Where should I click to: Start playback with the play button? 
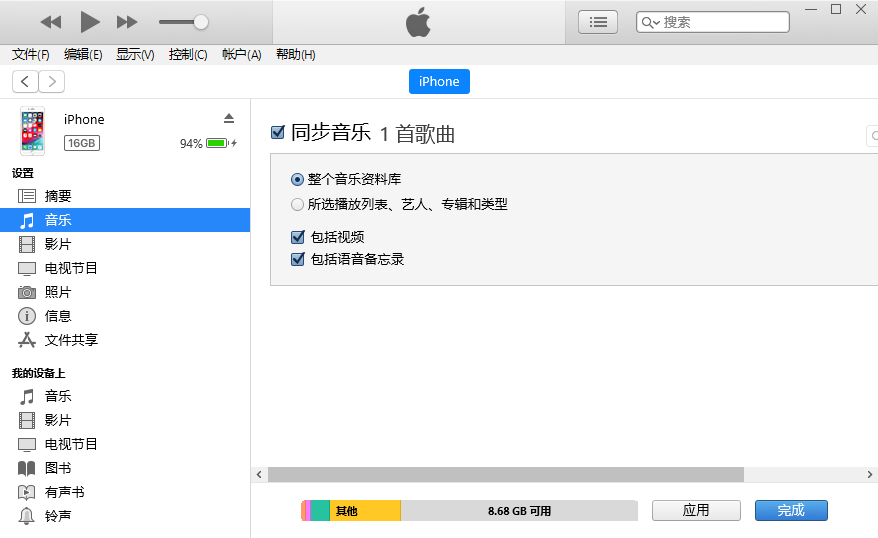90,22
